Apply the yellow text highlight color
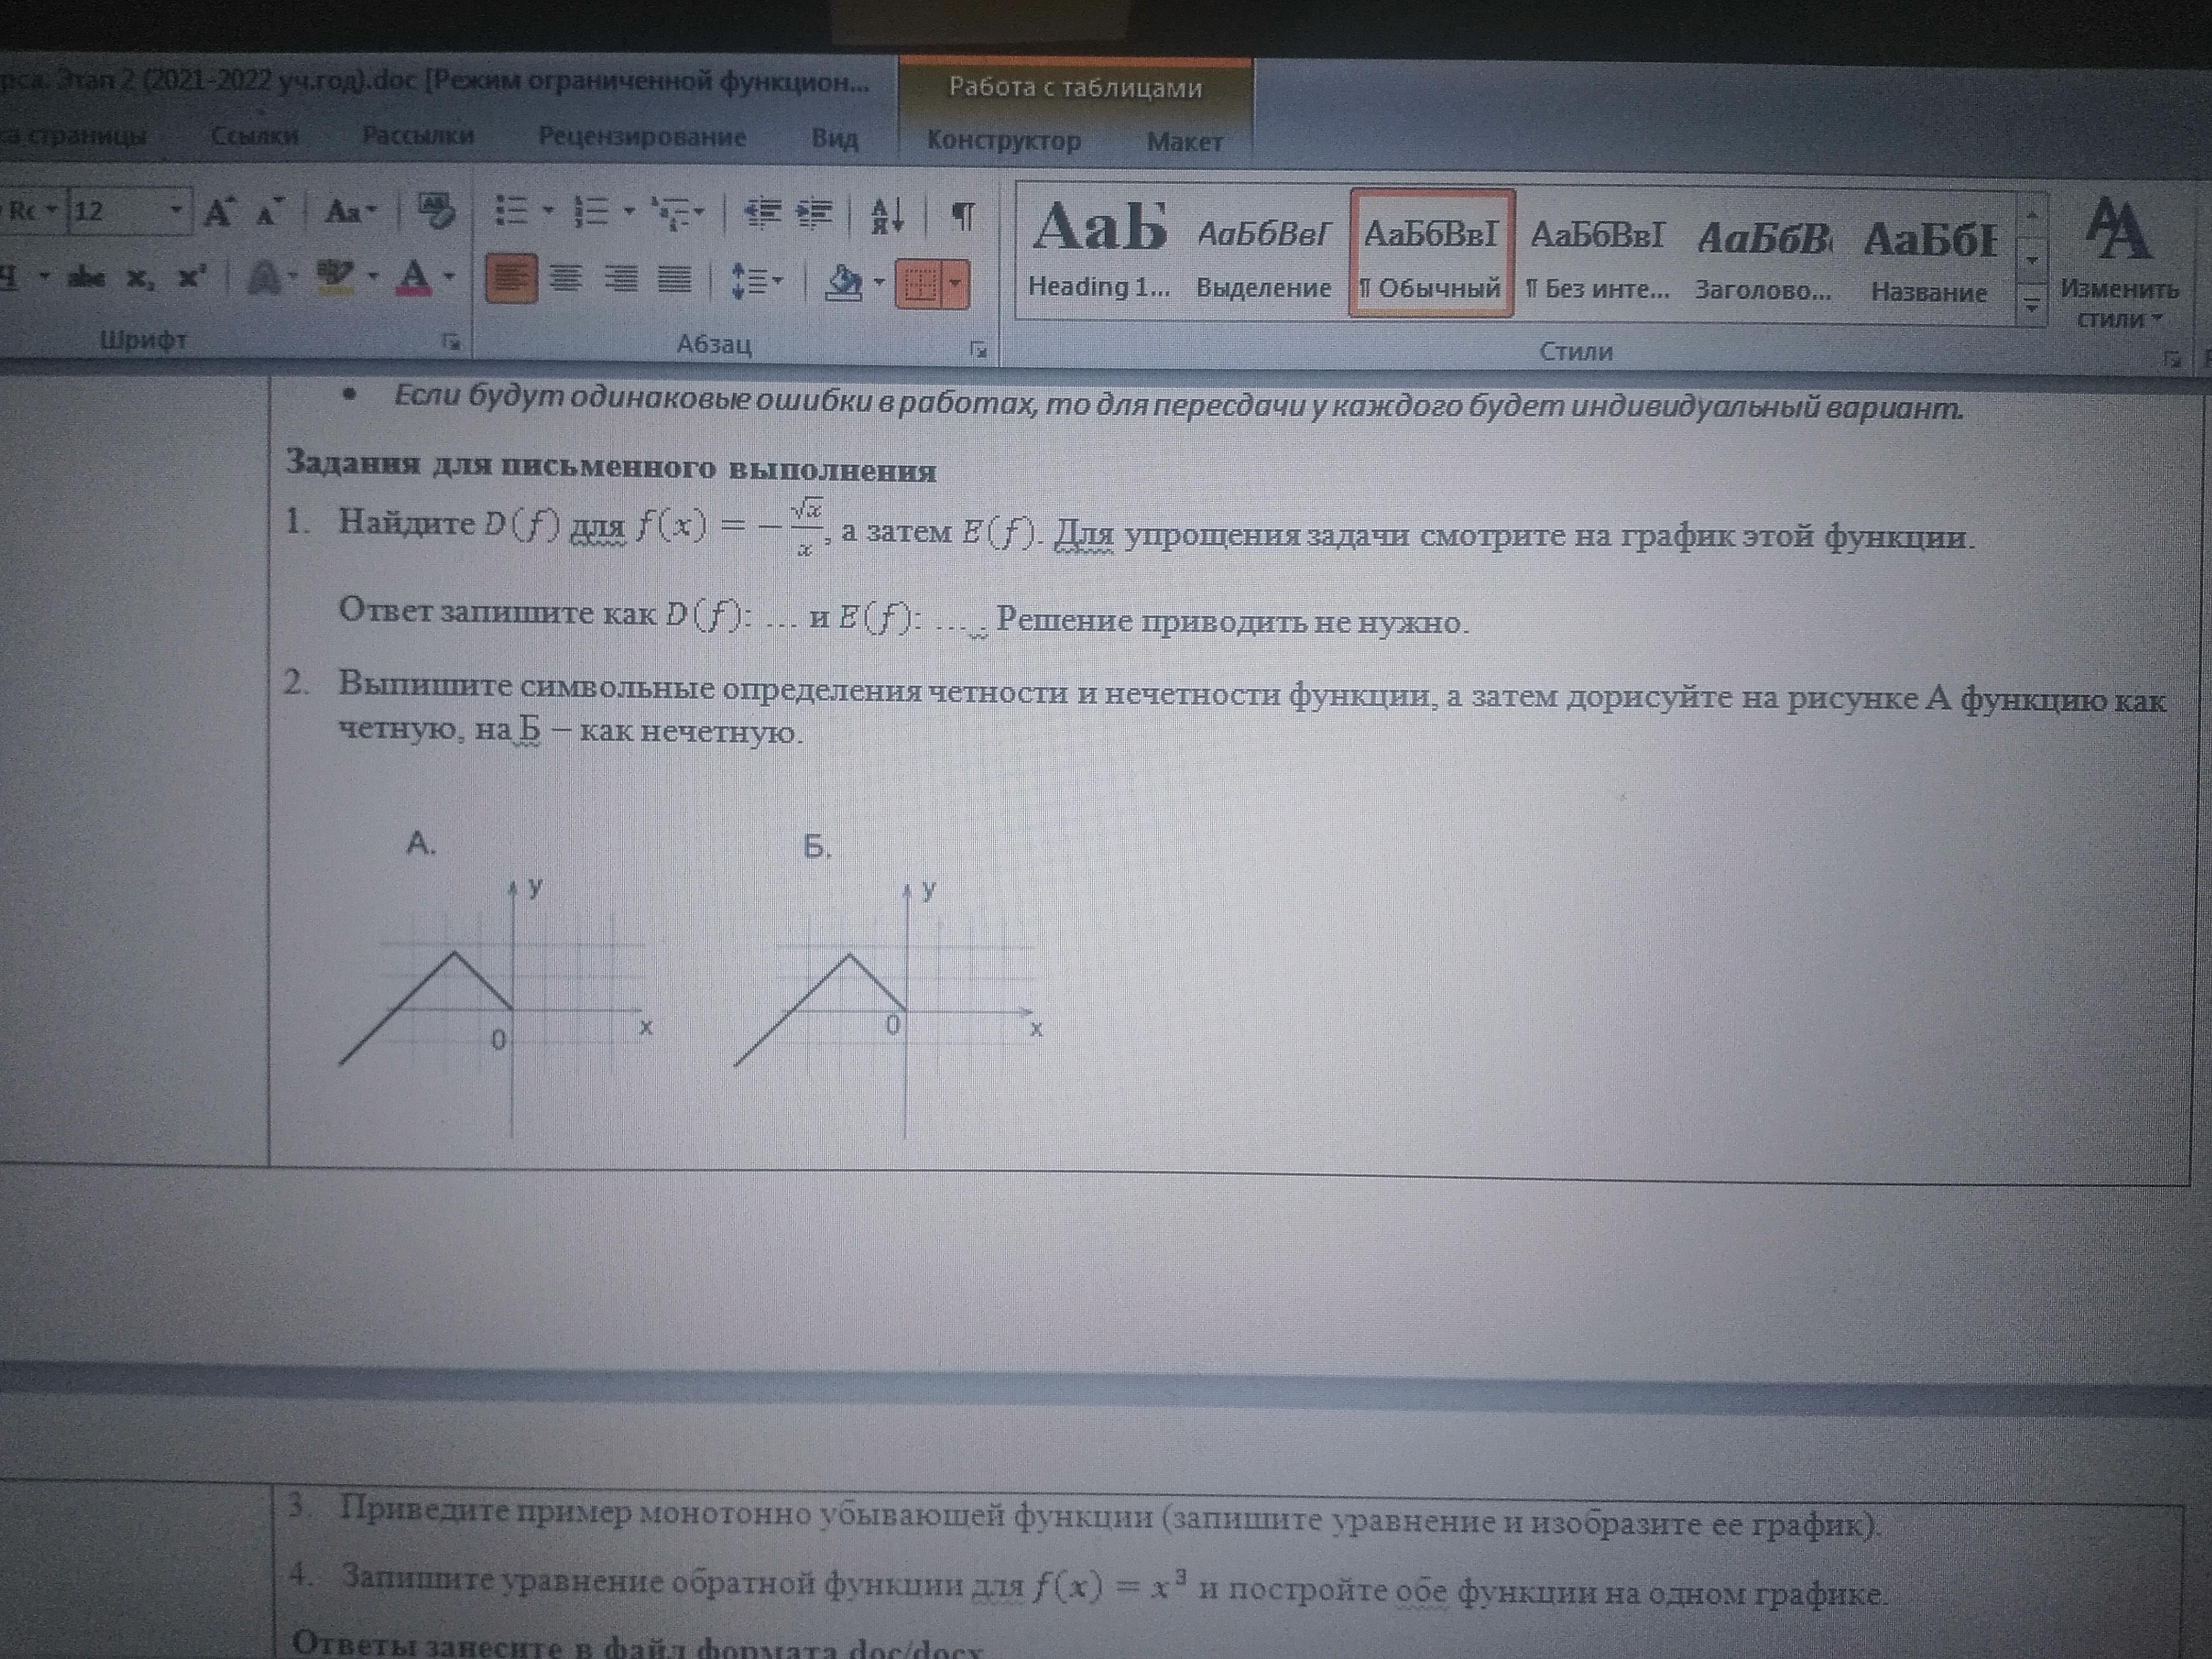 click(x=336, y=277)
